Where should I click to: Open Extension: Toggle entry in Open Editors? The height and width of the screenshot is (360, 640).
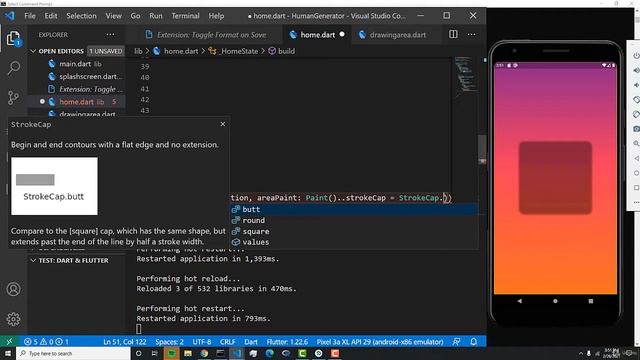pos(77,89)
